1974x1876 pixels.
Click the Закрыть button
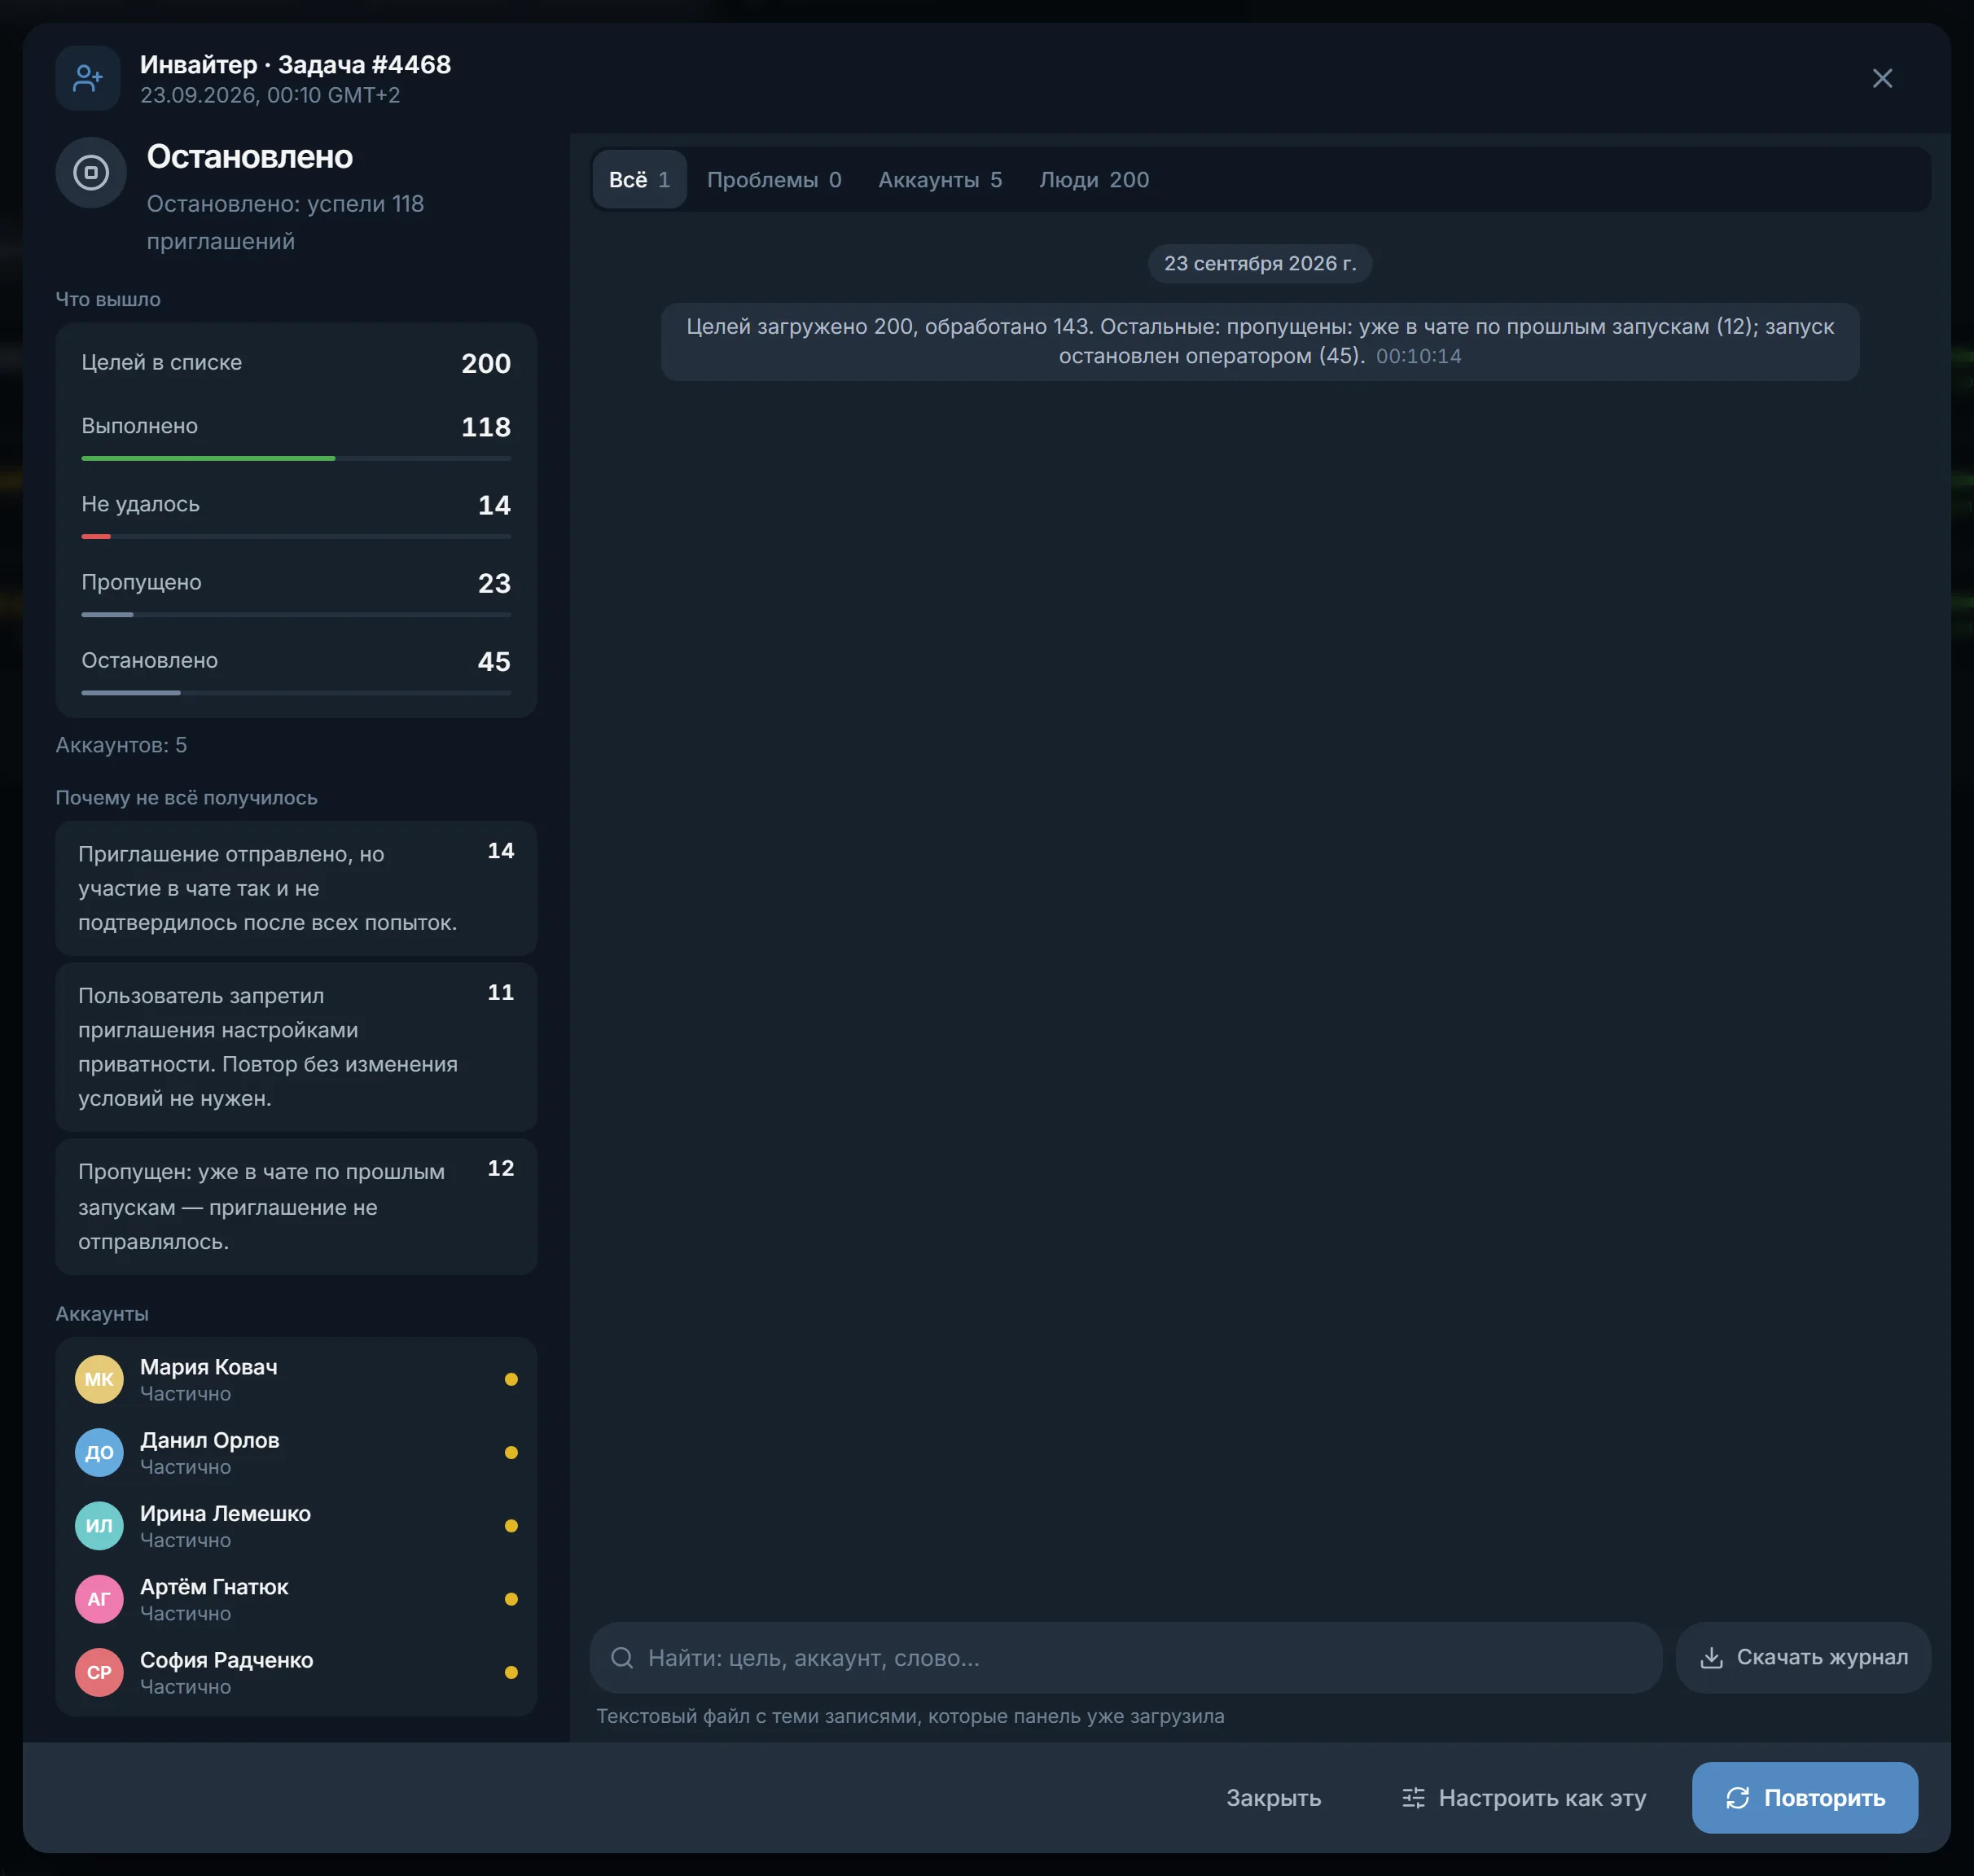[x=1273, y=1797]
